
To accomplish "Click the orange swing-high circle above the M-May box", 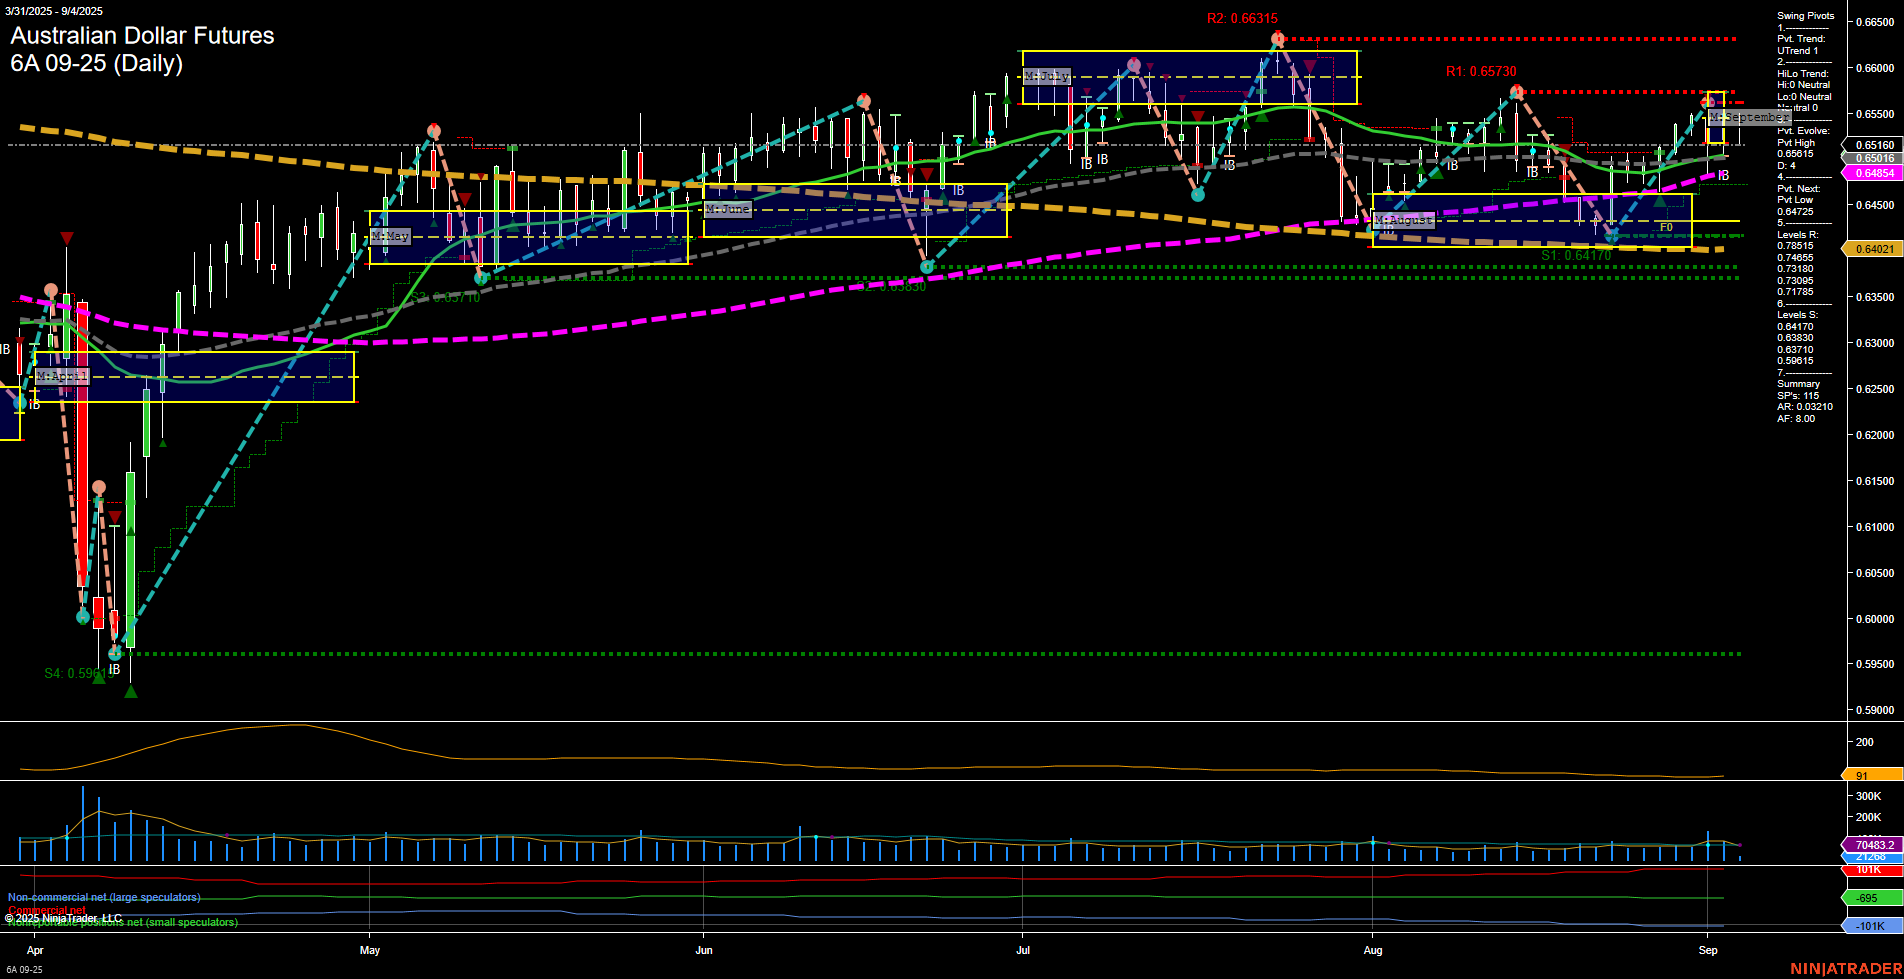I will tap(433, 128).
